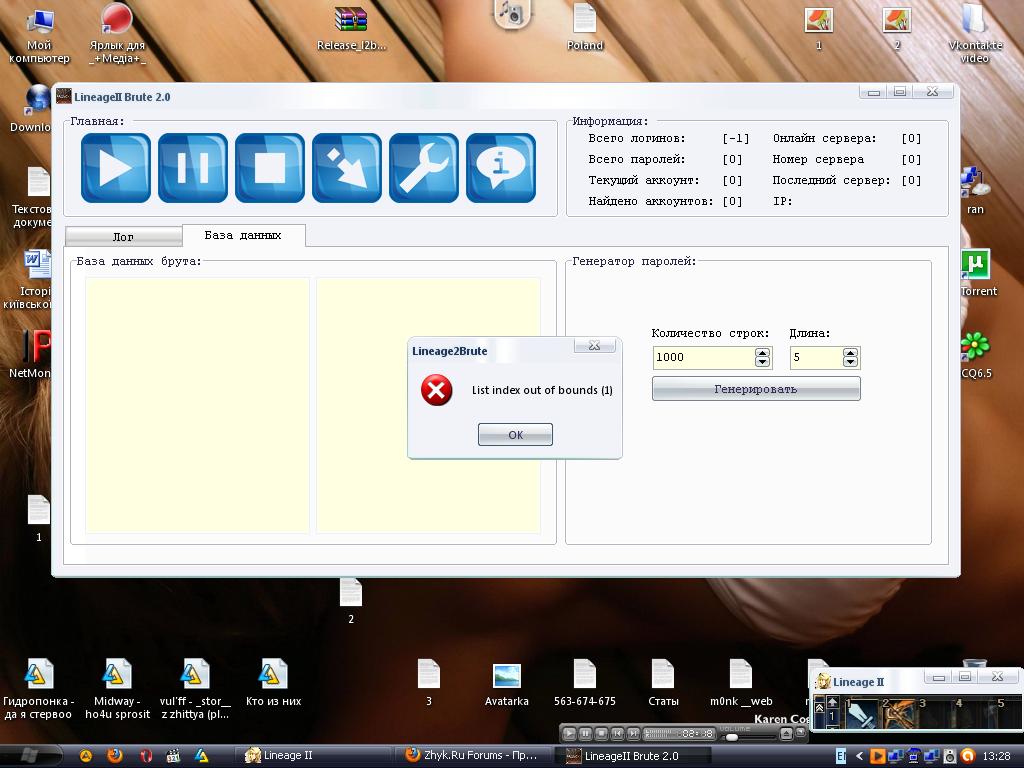Close the Lineage2Brute error dialog
Viewport: 1024px width, 768px height.
[594, 345]
